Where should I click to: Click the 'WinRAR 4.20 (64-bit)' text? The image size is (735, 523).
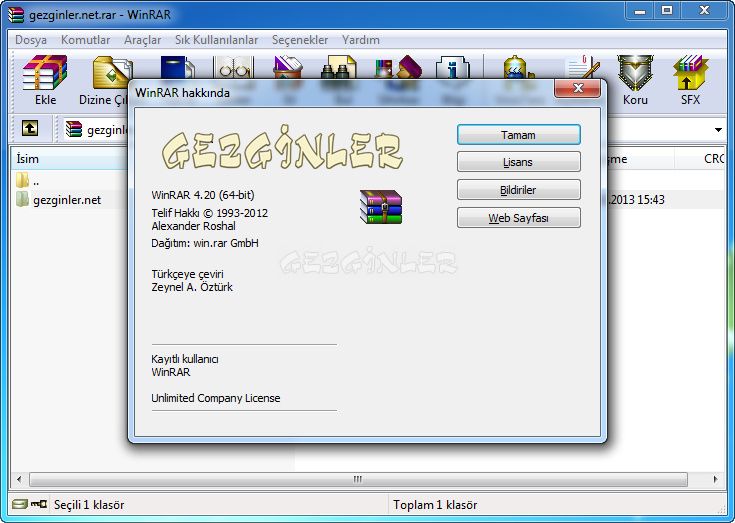tap(203, 195)
